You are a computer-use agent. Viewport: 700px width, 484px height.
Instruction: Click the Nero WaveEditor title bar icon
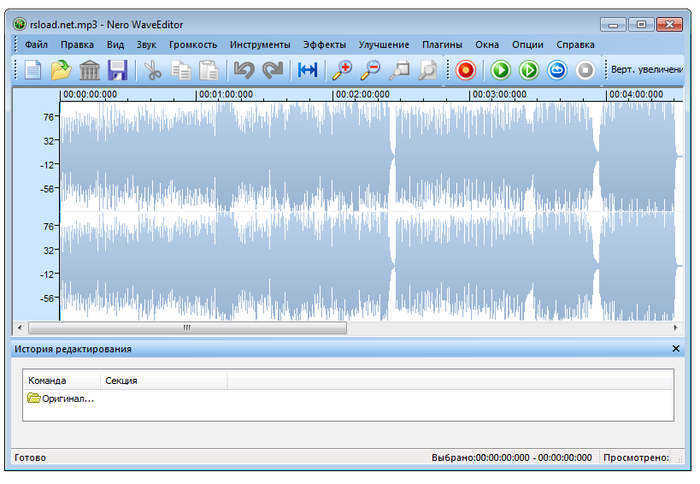pos(20,24)
